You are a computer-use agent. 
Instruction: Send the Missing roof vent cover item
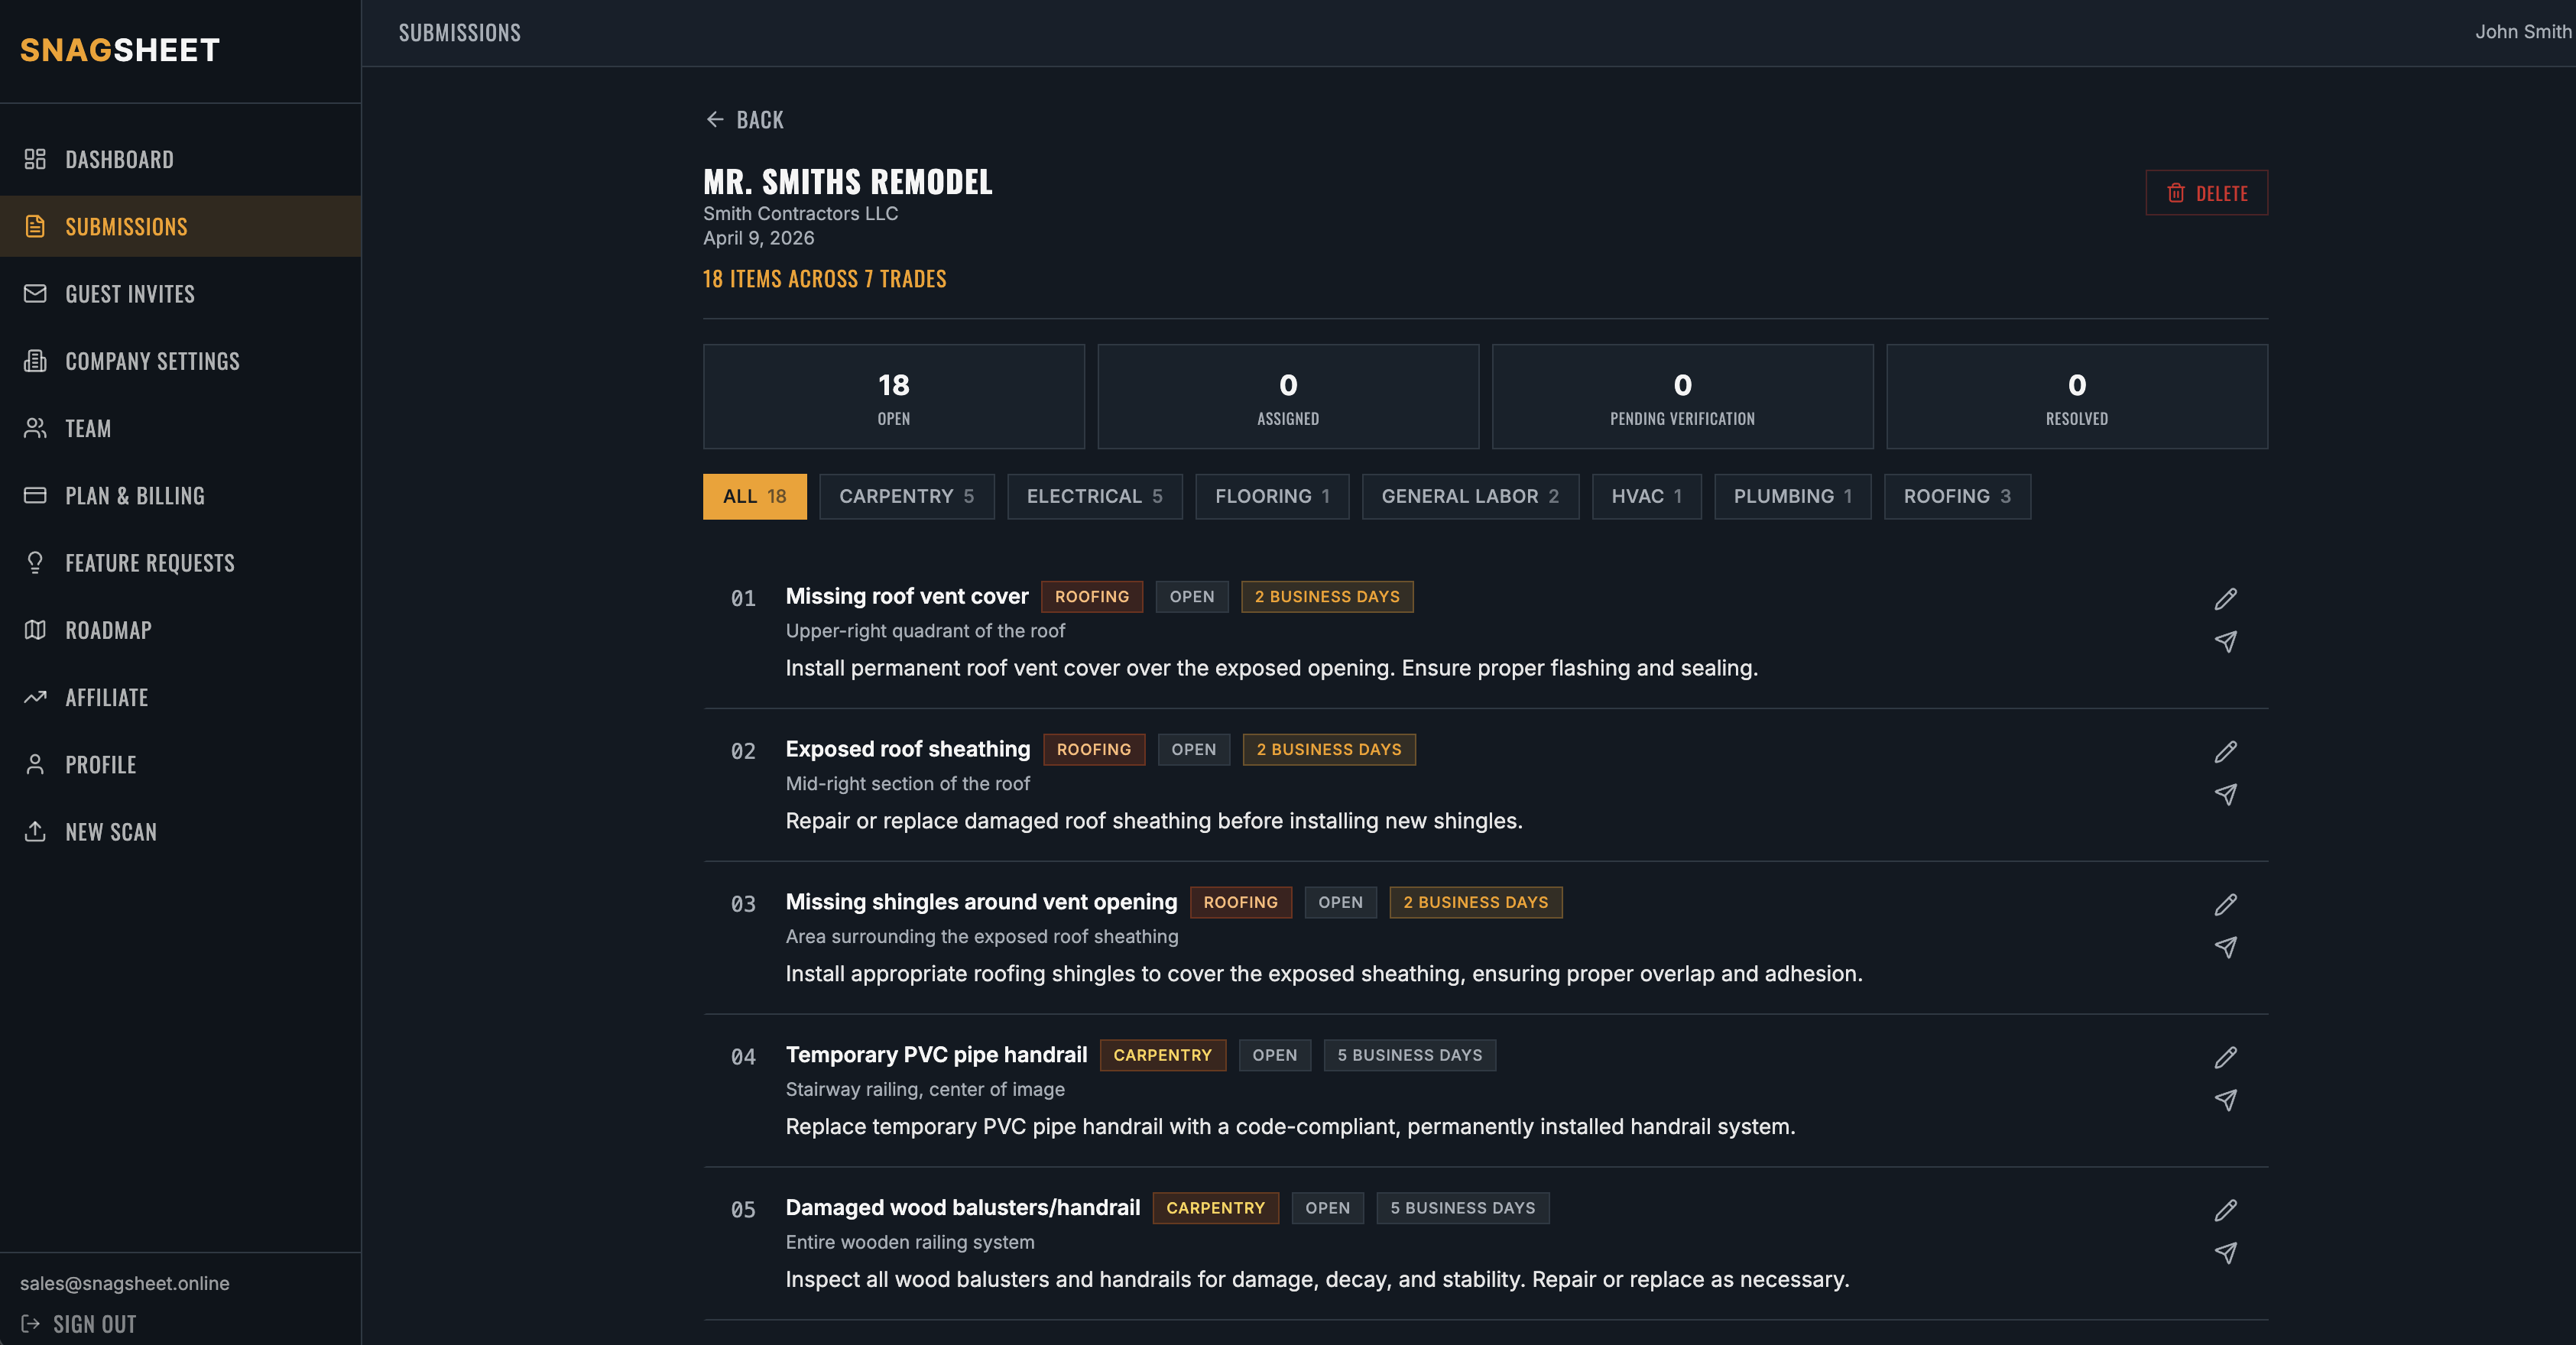[2225, 642]
